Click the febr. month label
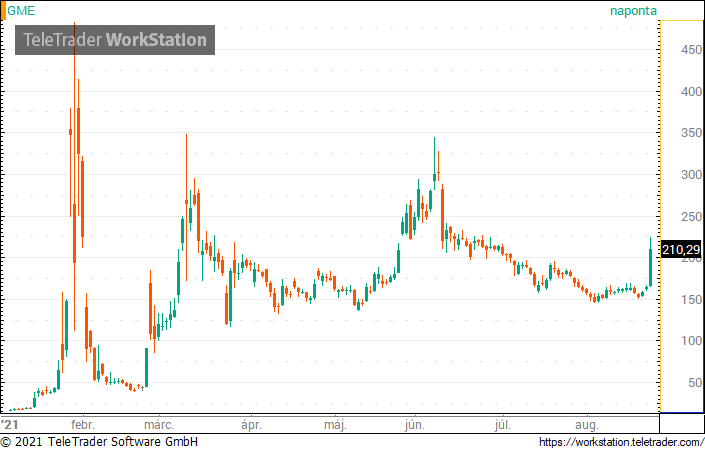705x451 pixels. [x=83, y=424]
